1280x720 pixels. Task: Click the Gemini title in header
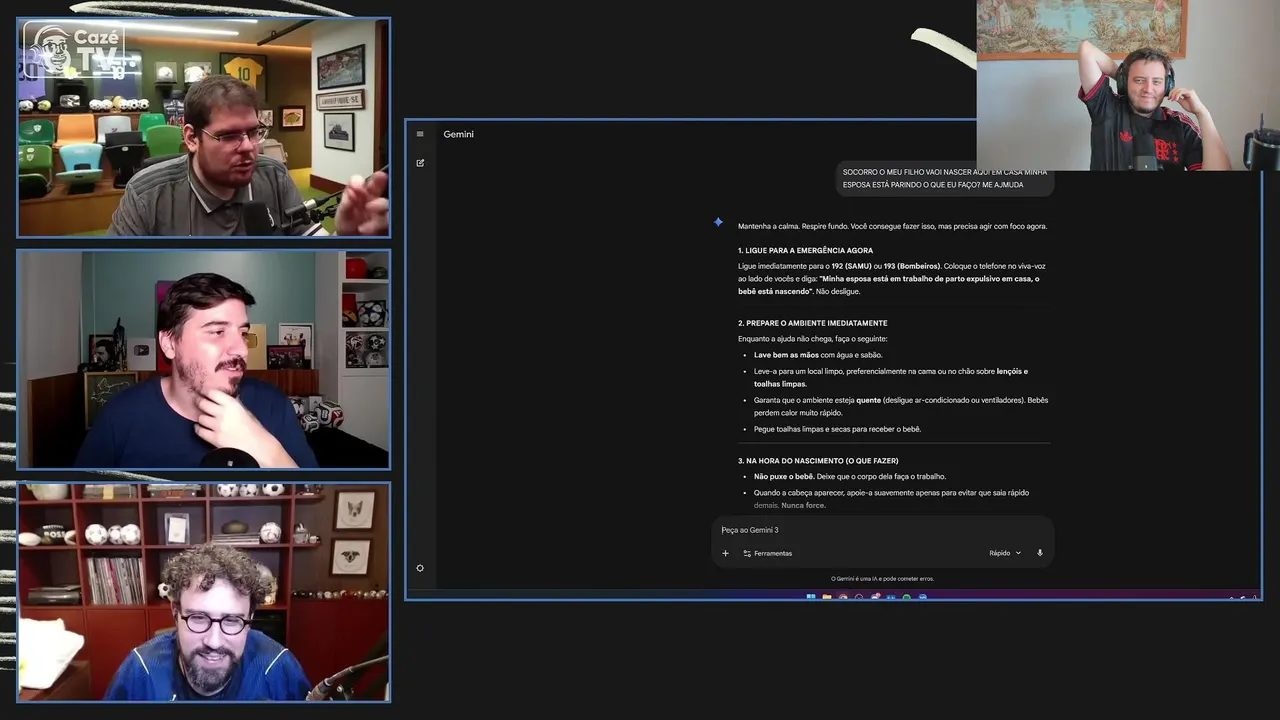click(459, 134)
